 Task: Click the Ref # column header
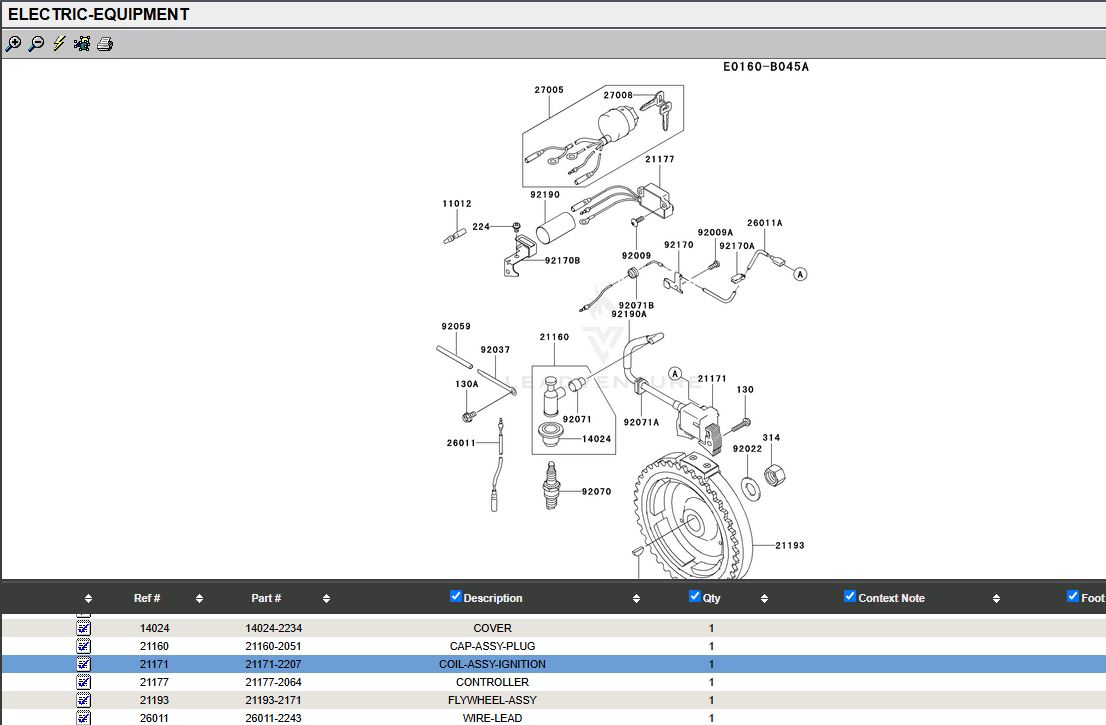(147, 598)
